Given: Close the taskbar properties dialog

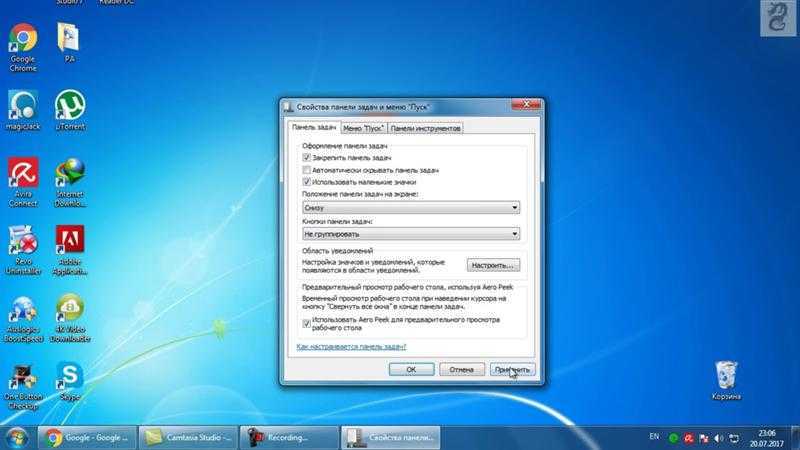Looking at the screenshot, I should (x=526, y=105).
